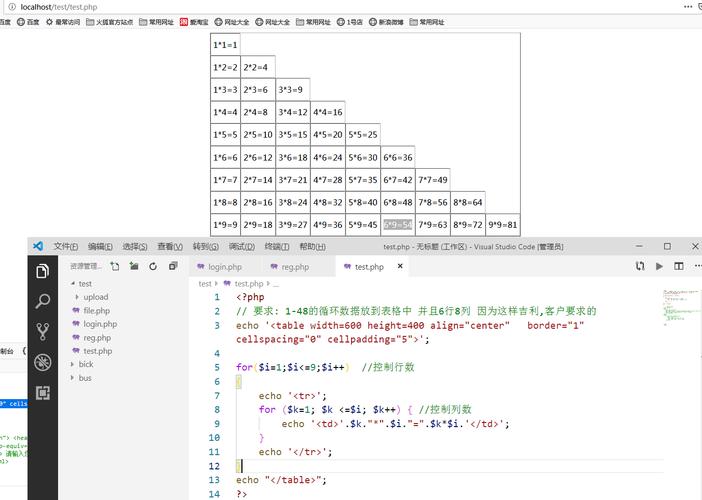Click the browser address bar URL
702x500 pixels.
tap(59, 7)
